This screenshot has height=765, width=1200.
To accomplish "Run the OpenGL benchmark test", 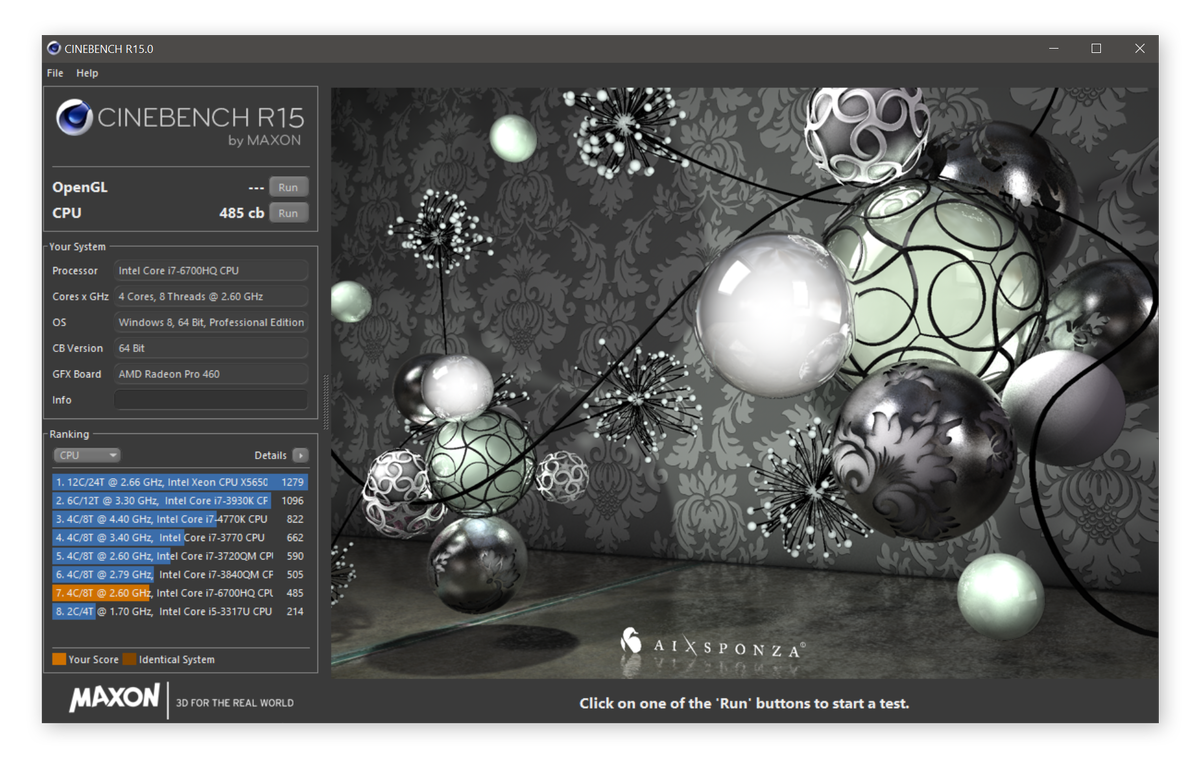I will pyautogui.click(x=288, y=187).
